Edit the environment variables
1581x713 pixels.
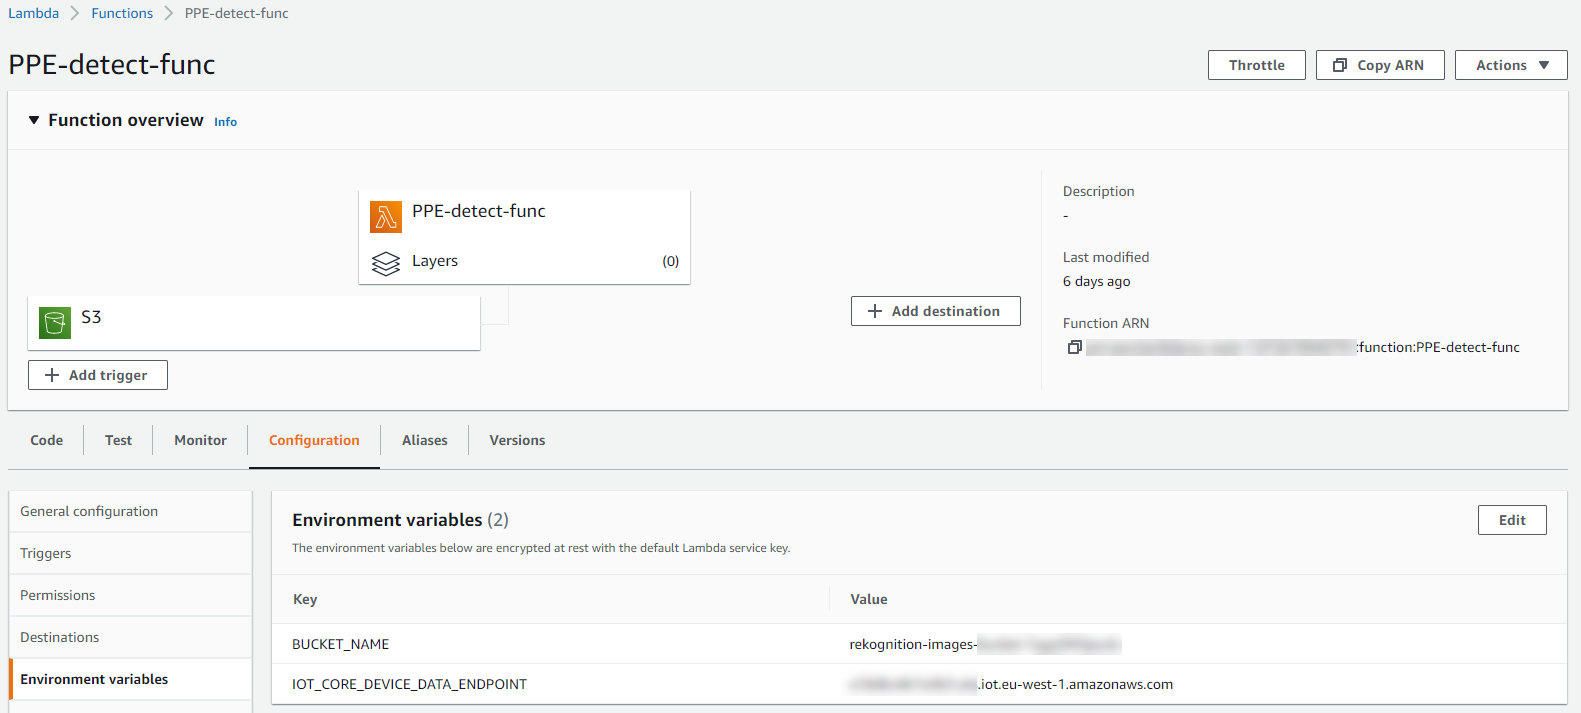coord(1512,520)
